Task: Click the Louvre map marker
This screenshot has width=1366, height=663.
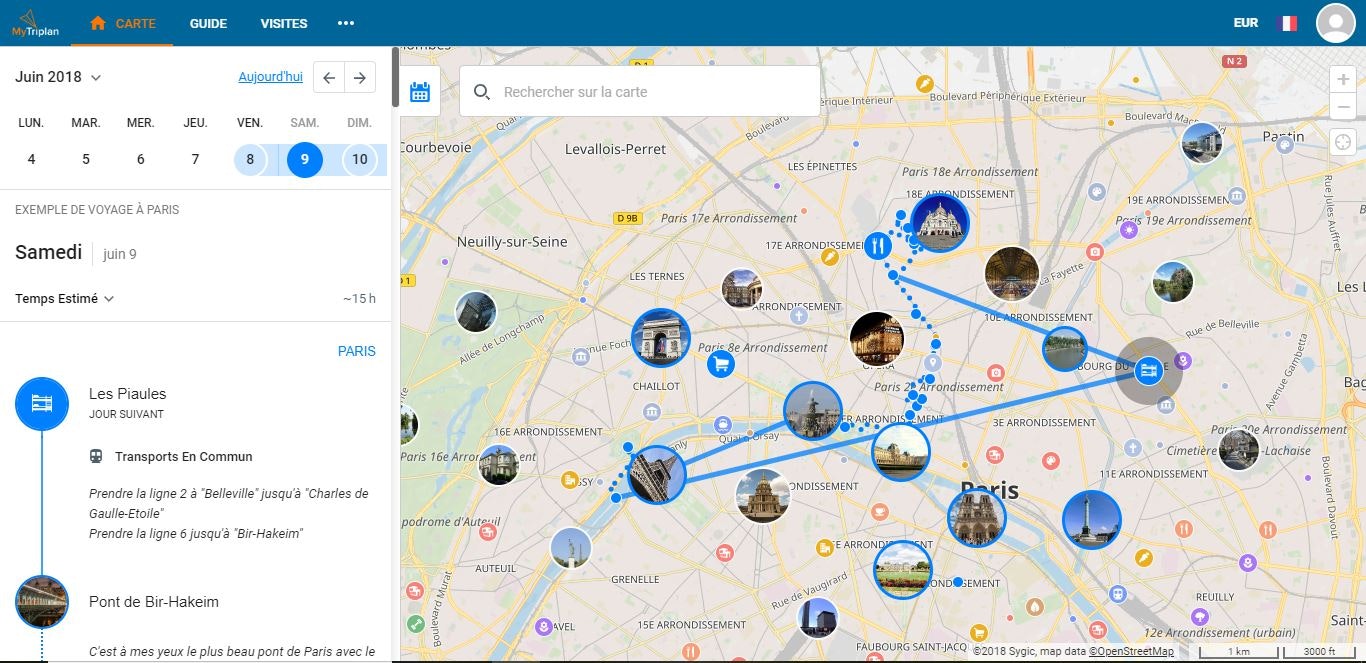Action: point(901,452)
